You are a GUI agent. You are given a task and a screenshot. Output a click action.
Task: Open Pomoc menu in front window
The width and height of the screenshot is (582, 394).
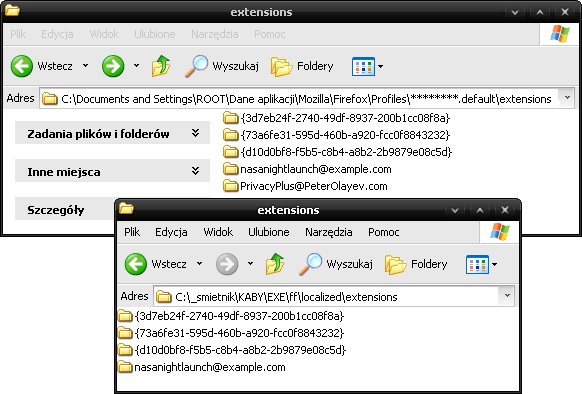383,232
